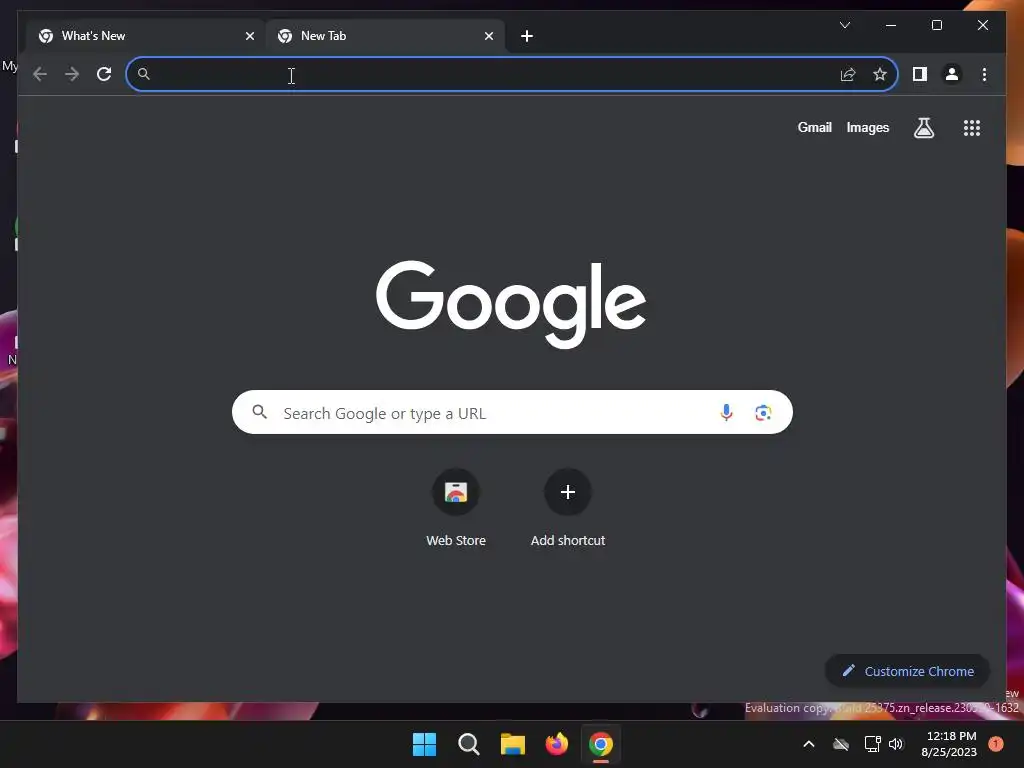Open the side panel

(920, 74)
